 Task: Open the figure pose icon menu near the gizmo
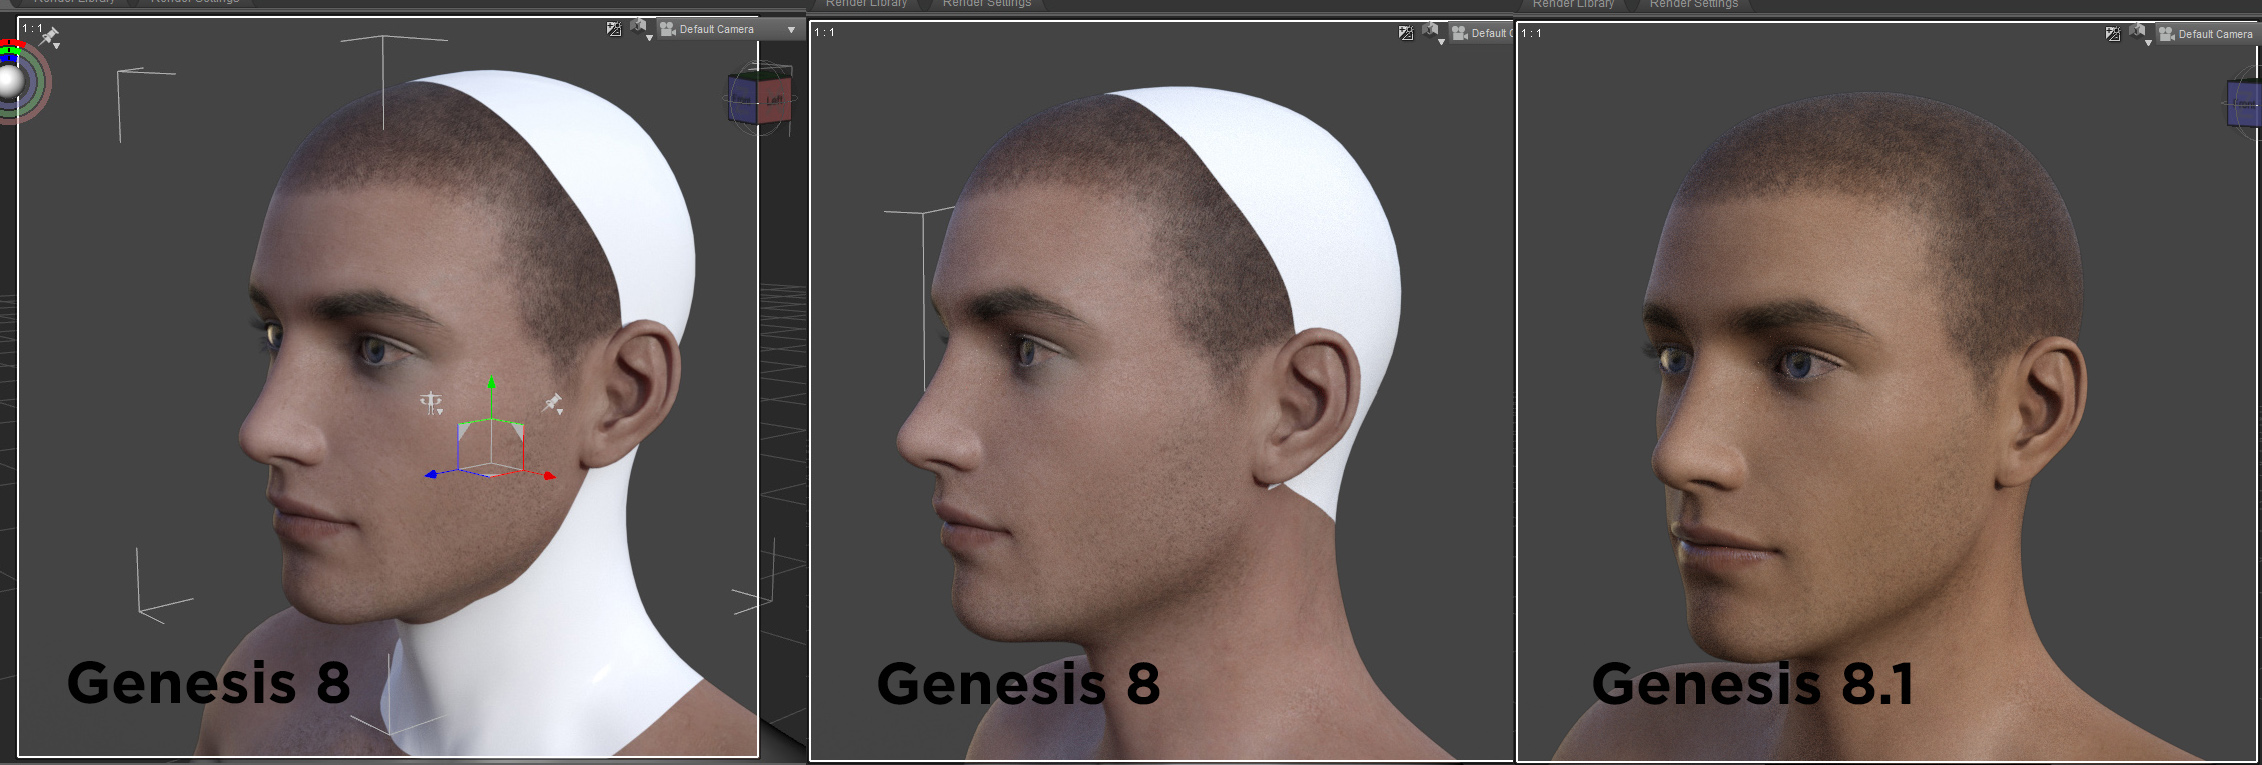(431, 403)
